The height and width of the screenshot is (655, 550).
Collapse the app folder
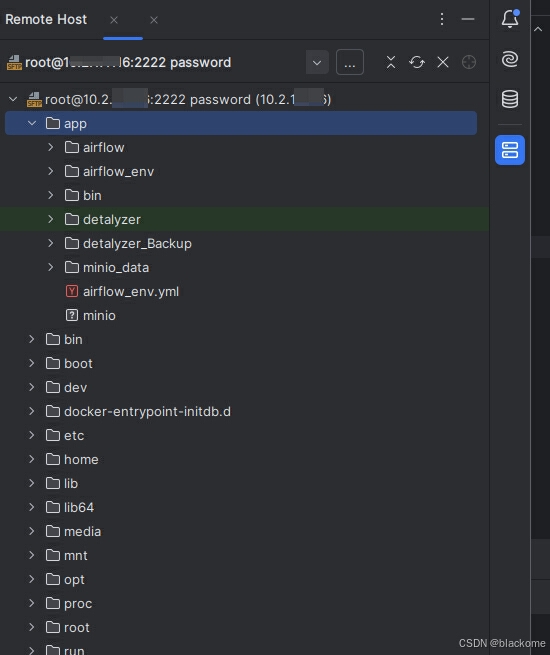pos(32,123)
